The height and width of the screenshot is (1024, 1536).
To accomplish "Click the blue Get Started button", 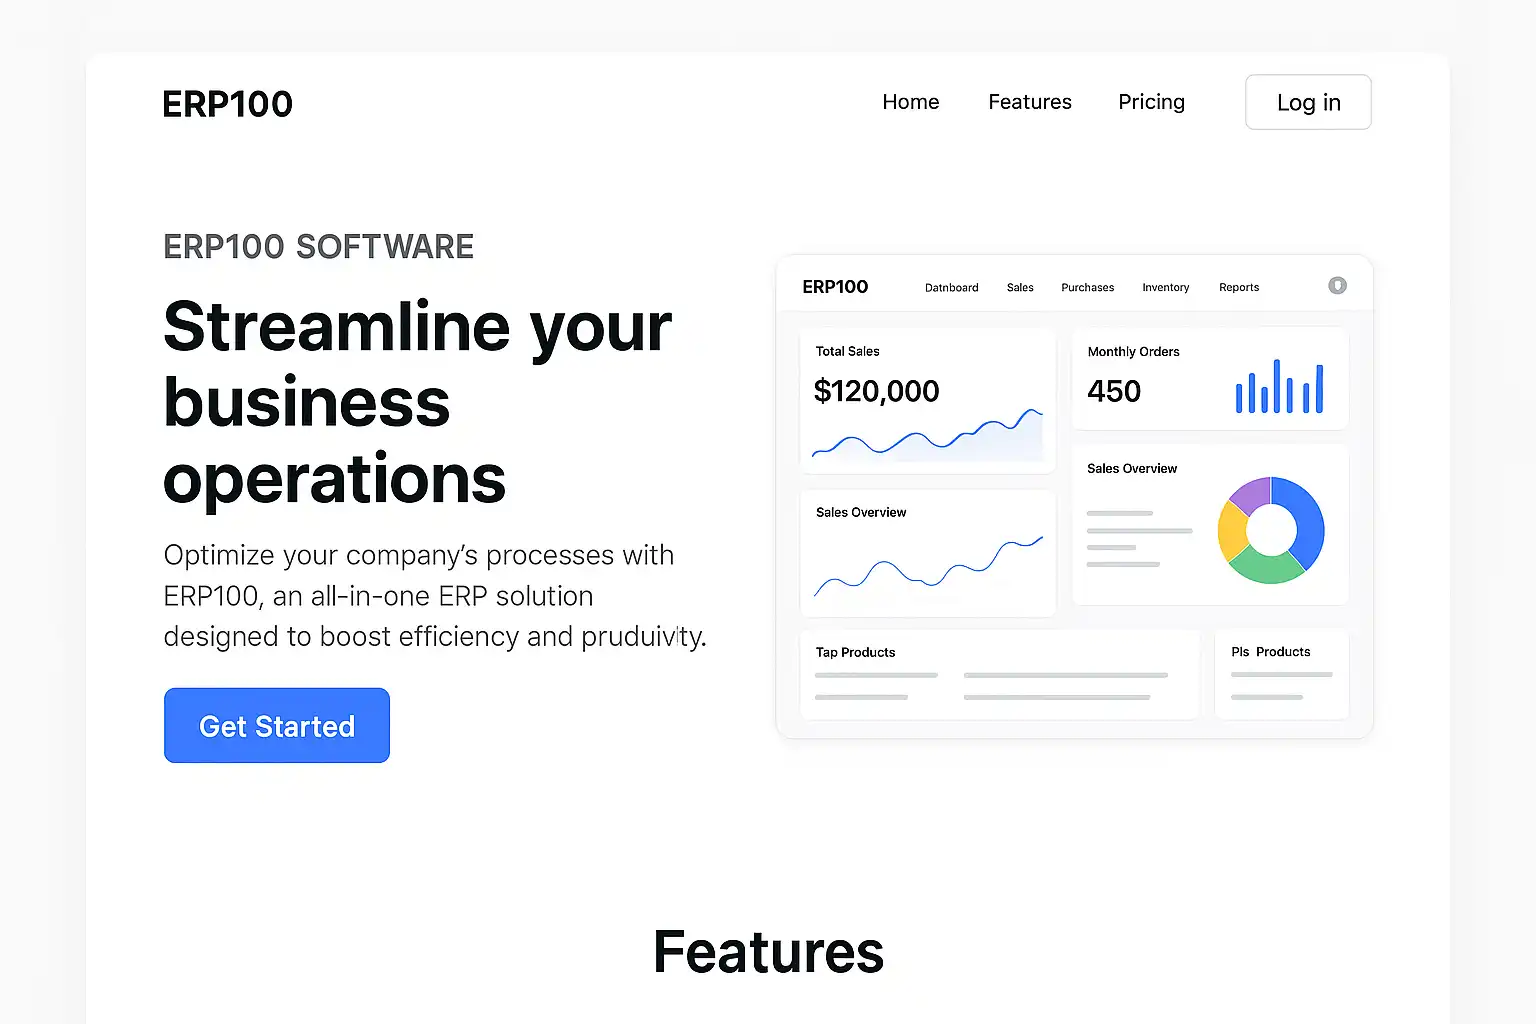I will point(277,725).
